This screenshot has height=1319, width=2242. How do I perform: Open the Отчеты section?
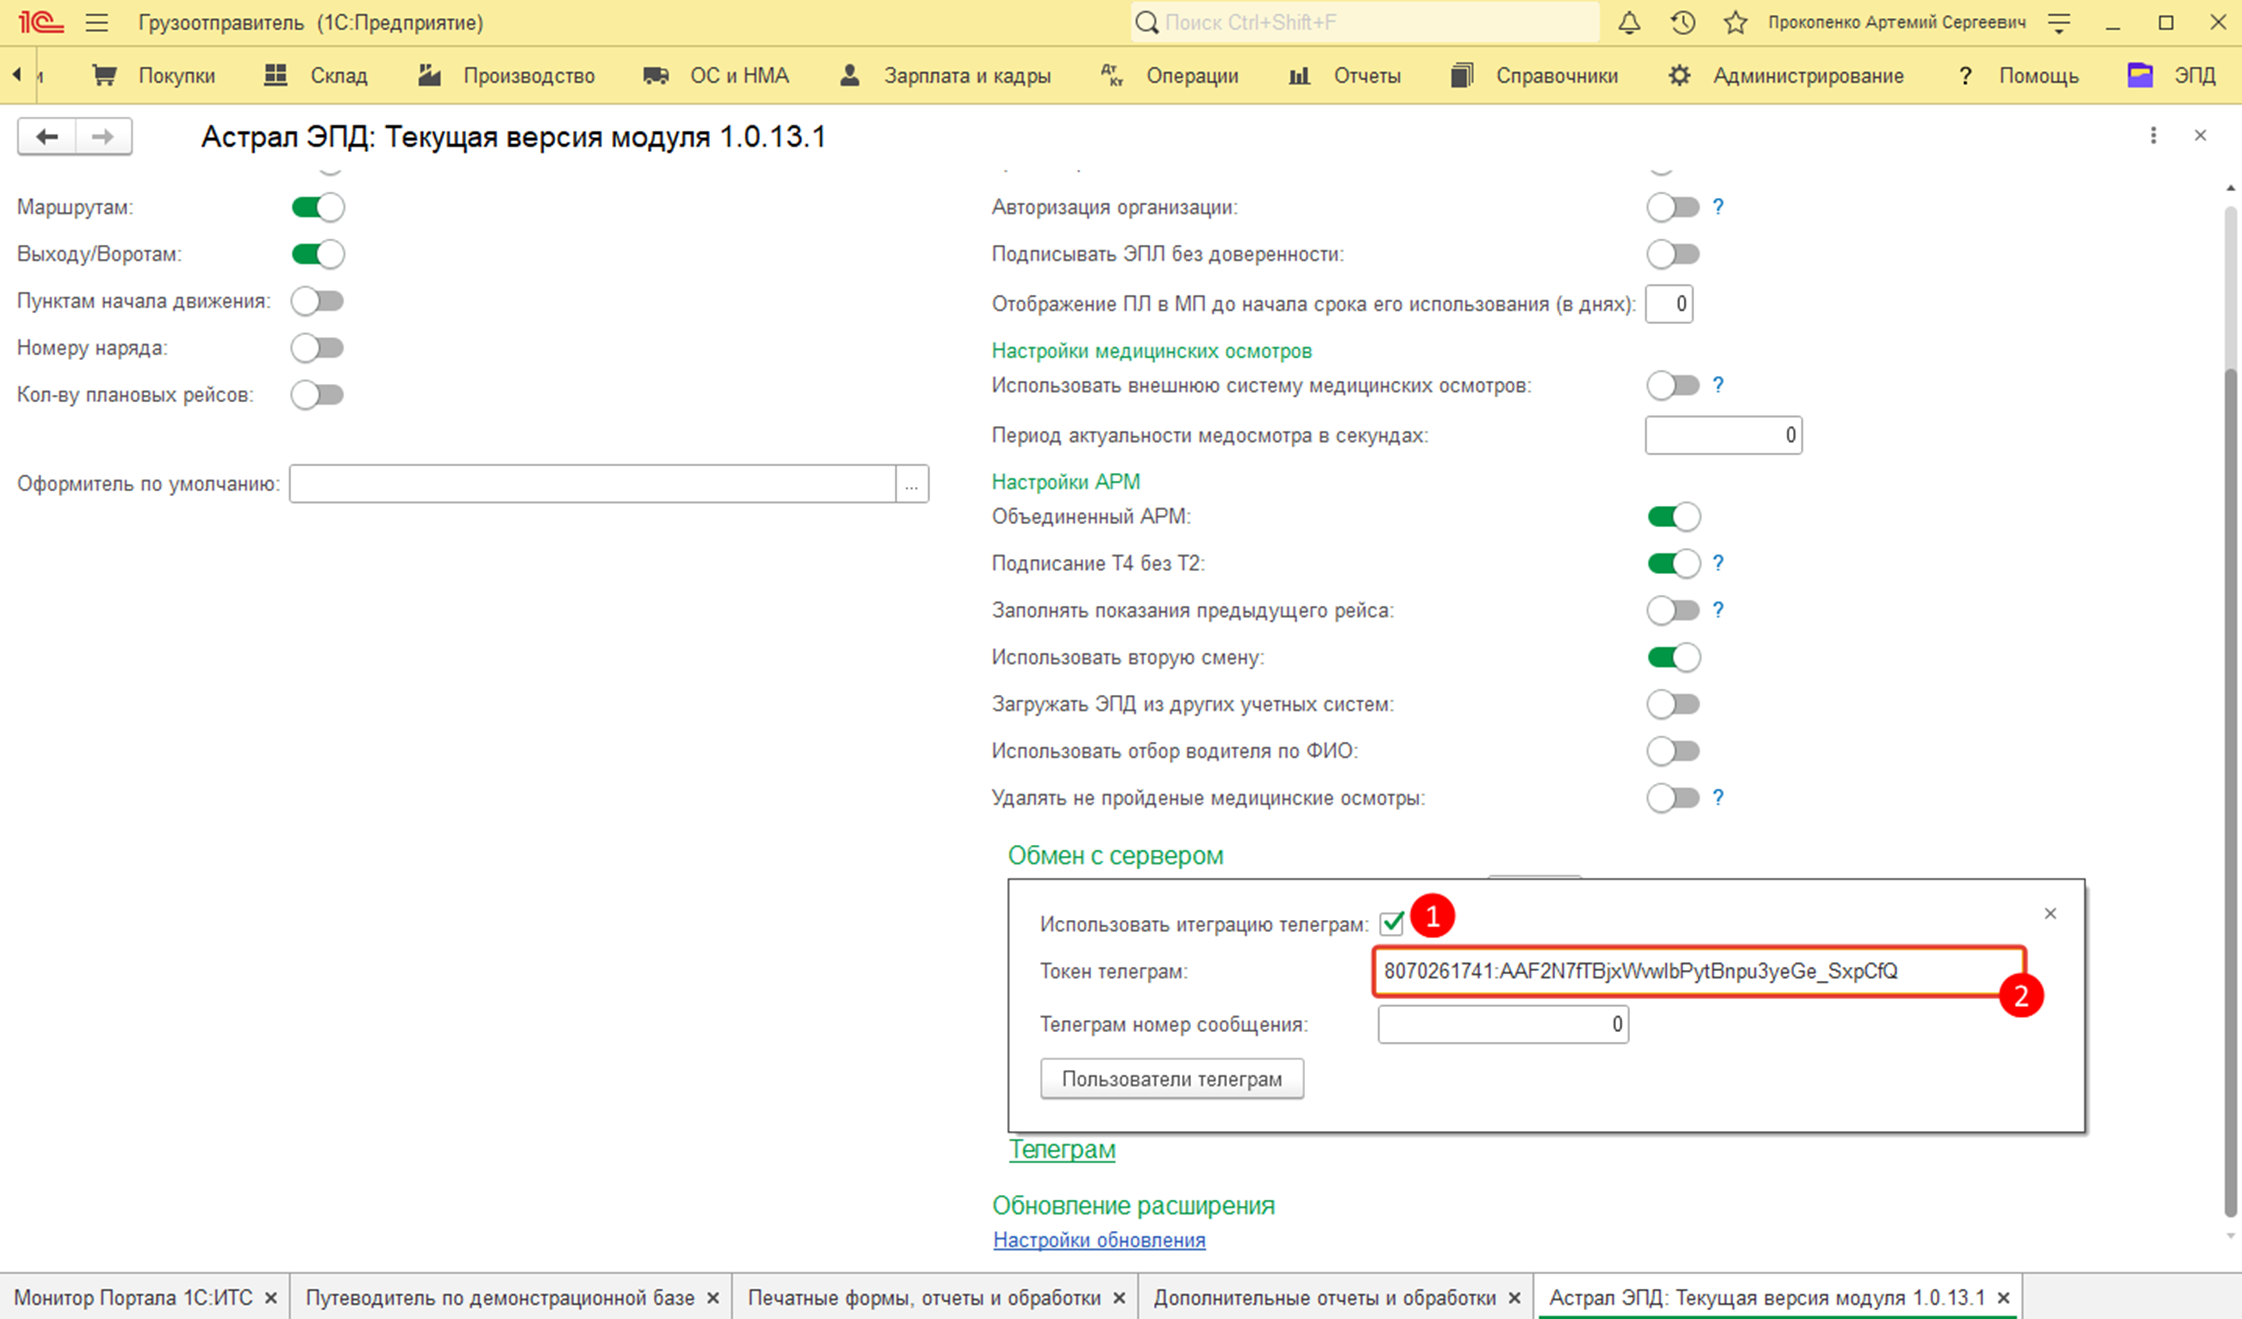click(1366, 76)
